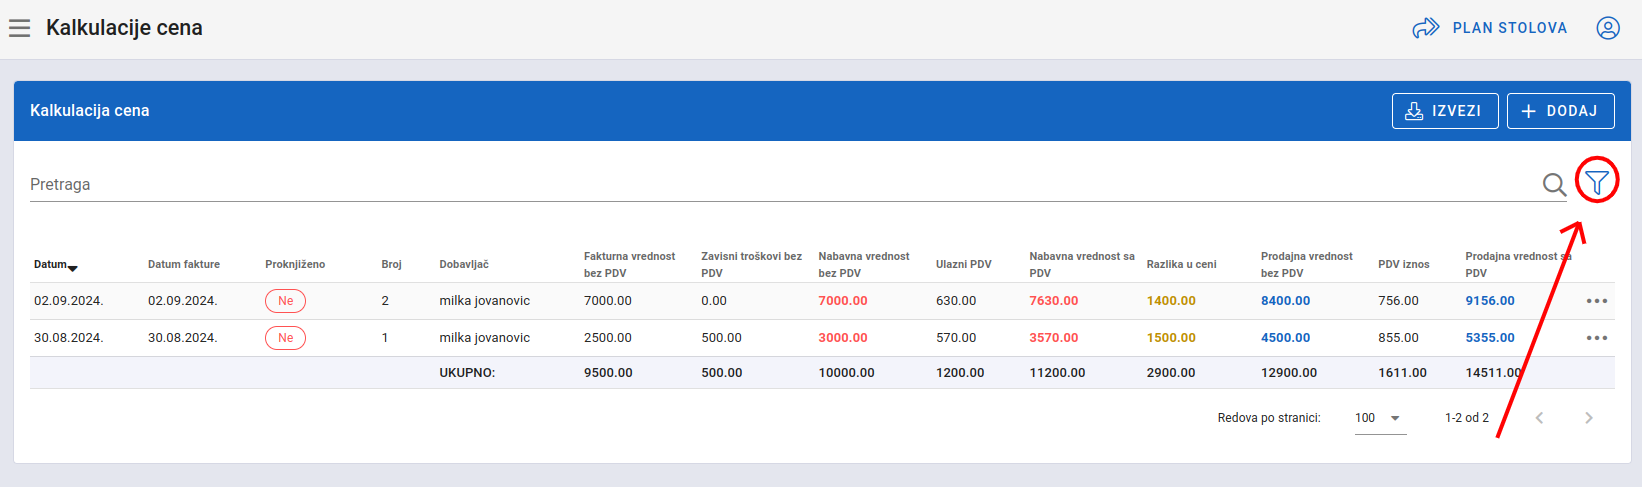
Task: Open the hamburger navigation menu
Action: click(20, 28)
